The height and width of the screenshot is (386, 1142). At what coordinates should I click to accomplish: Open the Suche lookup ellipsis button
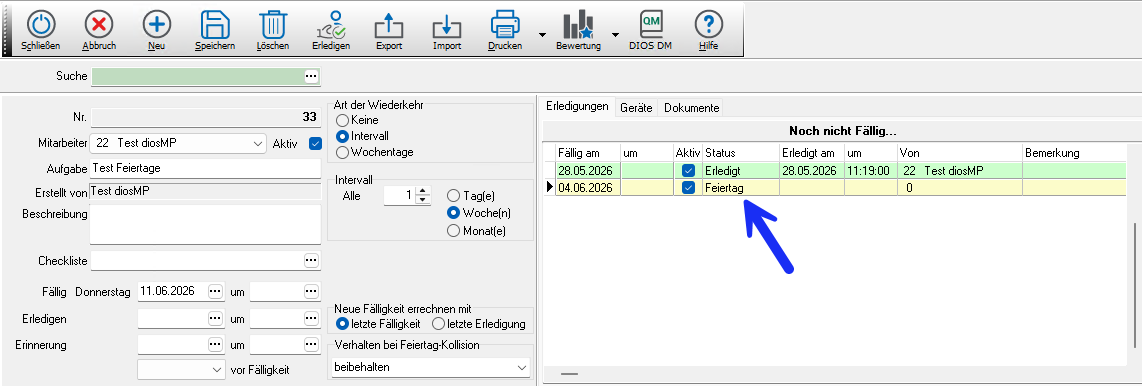(x=311, y=76)
